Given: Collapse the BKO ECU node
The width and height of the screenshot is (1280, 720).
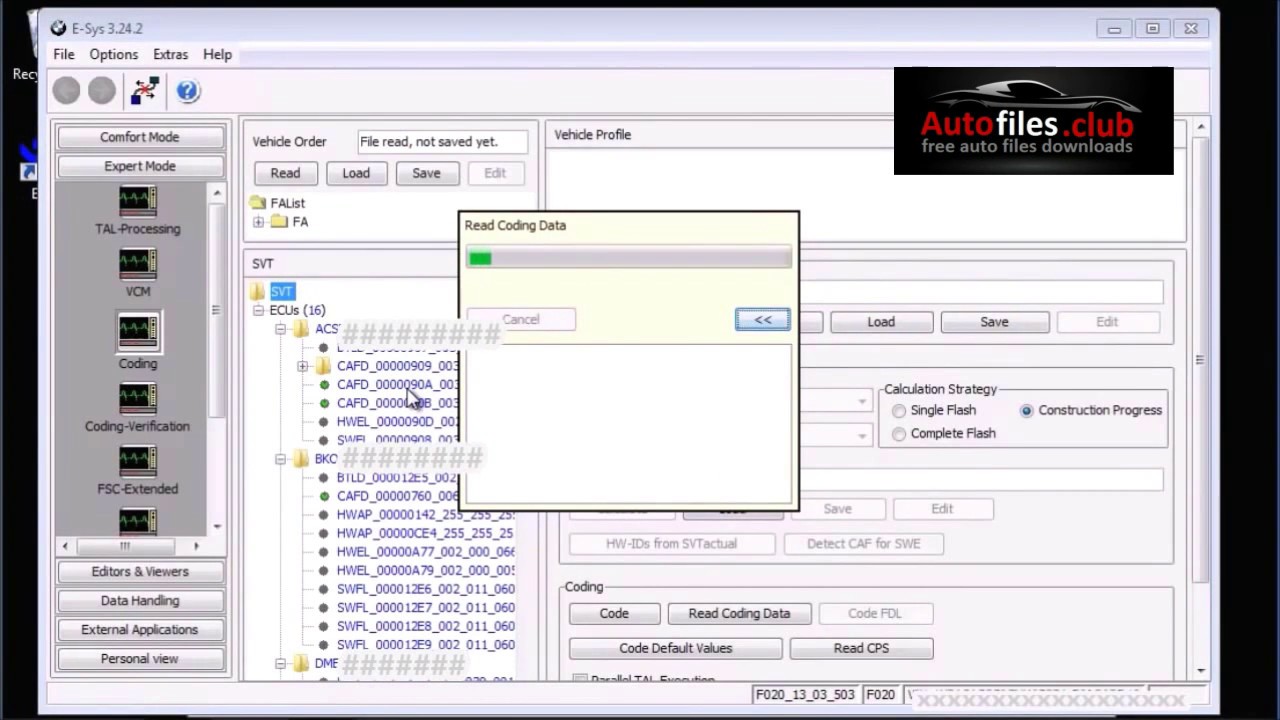Looking at the screenshot, I should point(280,459).
